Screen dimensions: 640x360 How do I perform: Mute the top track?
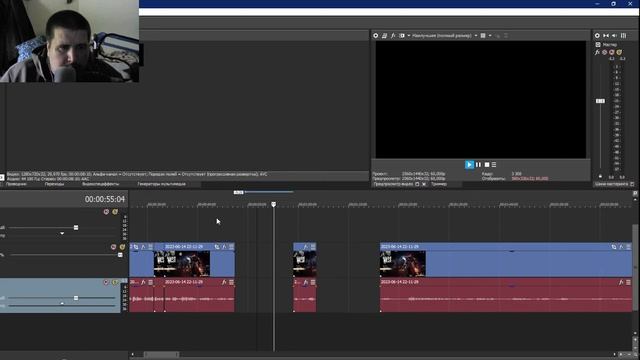(106, 212)
